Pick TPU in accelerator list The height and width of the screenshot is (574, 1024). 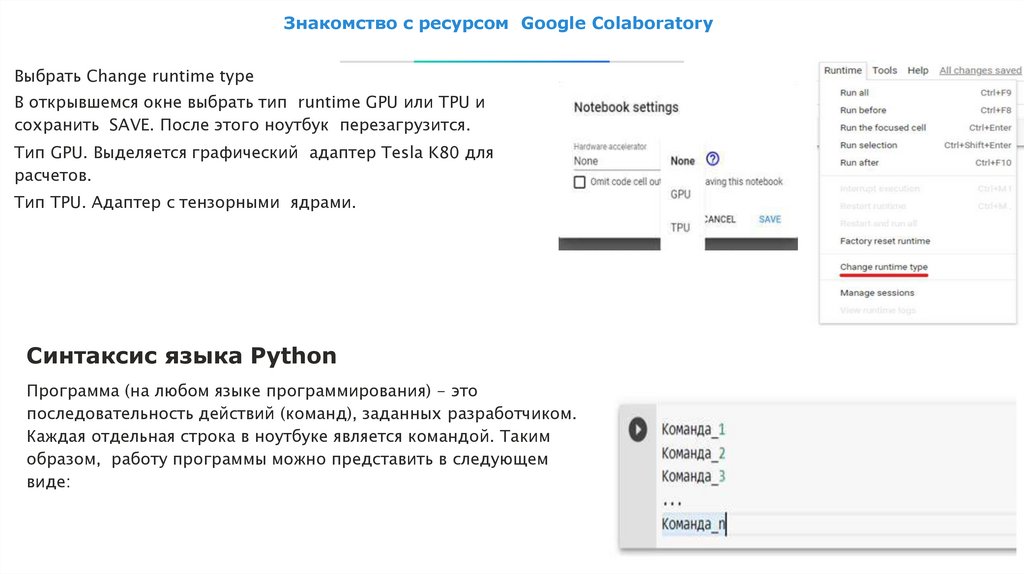pyautogui.click(x=680, y=228)
